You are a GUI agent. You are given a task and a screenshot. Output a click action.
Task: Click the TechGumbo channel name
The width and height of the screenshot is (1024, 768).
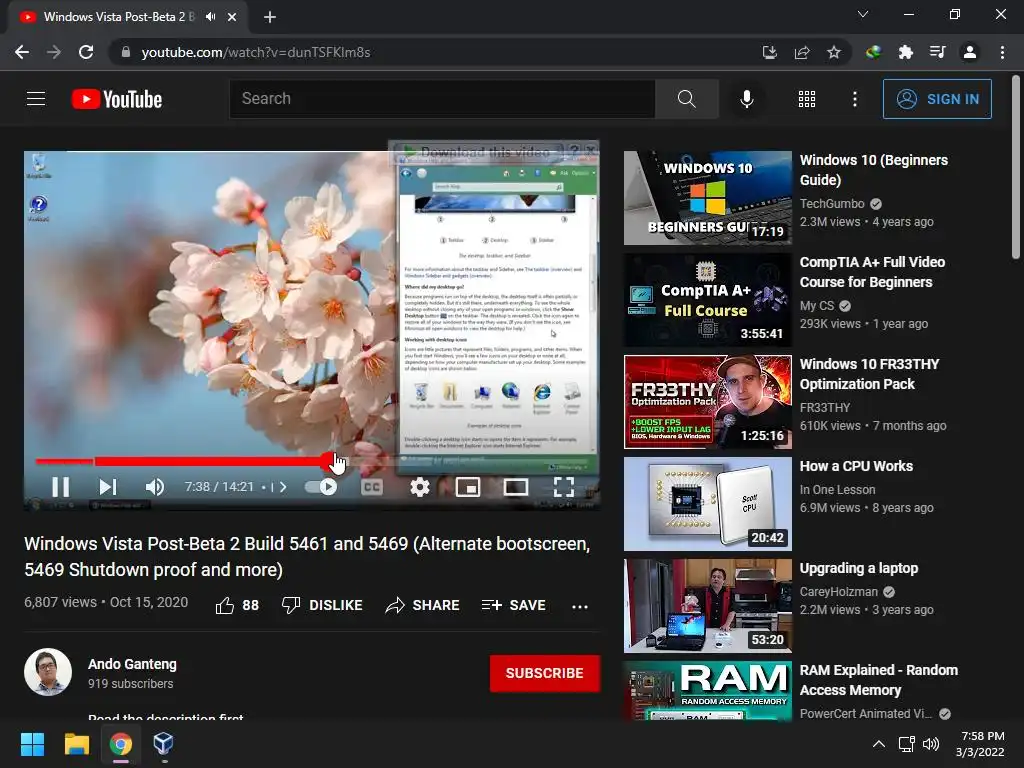(832, 204)
